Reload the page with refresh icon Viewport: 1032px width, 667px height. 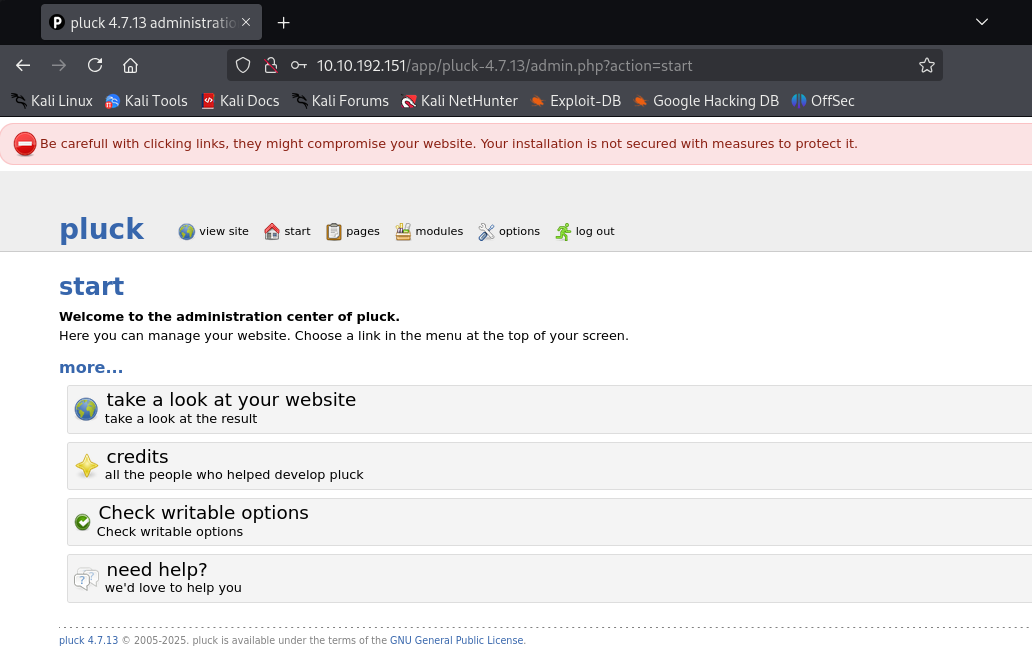click(x=95, y=65)
